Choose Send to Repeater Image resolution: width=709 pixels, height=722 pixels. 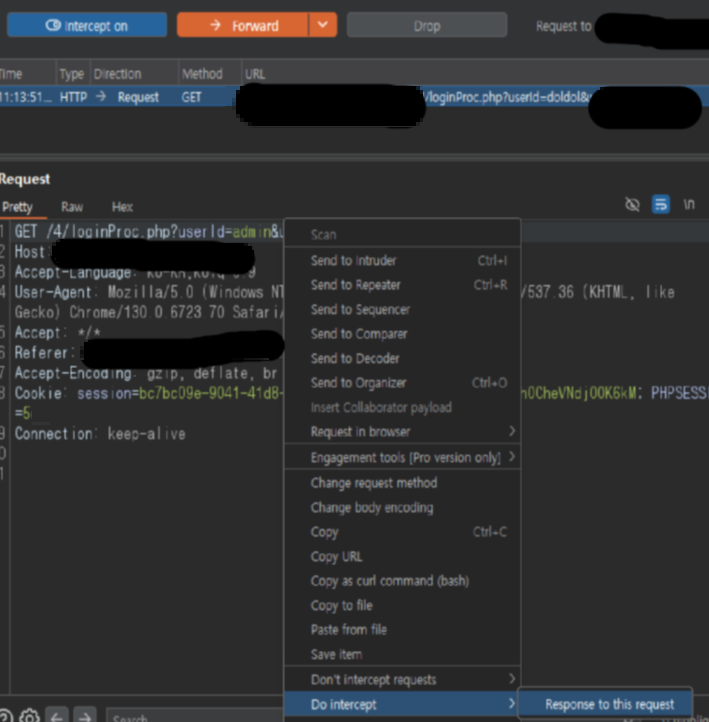[402, 285]
